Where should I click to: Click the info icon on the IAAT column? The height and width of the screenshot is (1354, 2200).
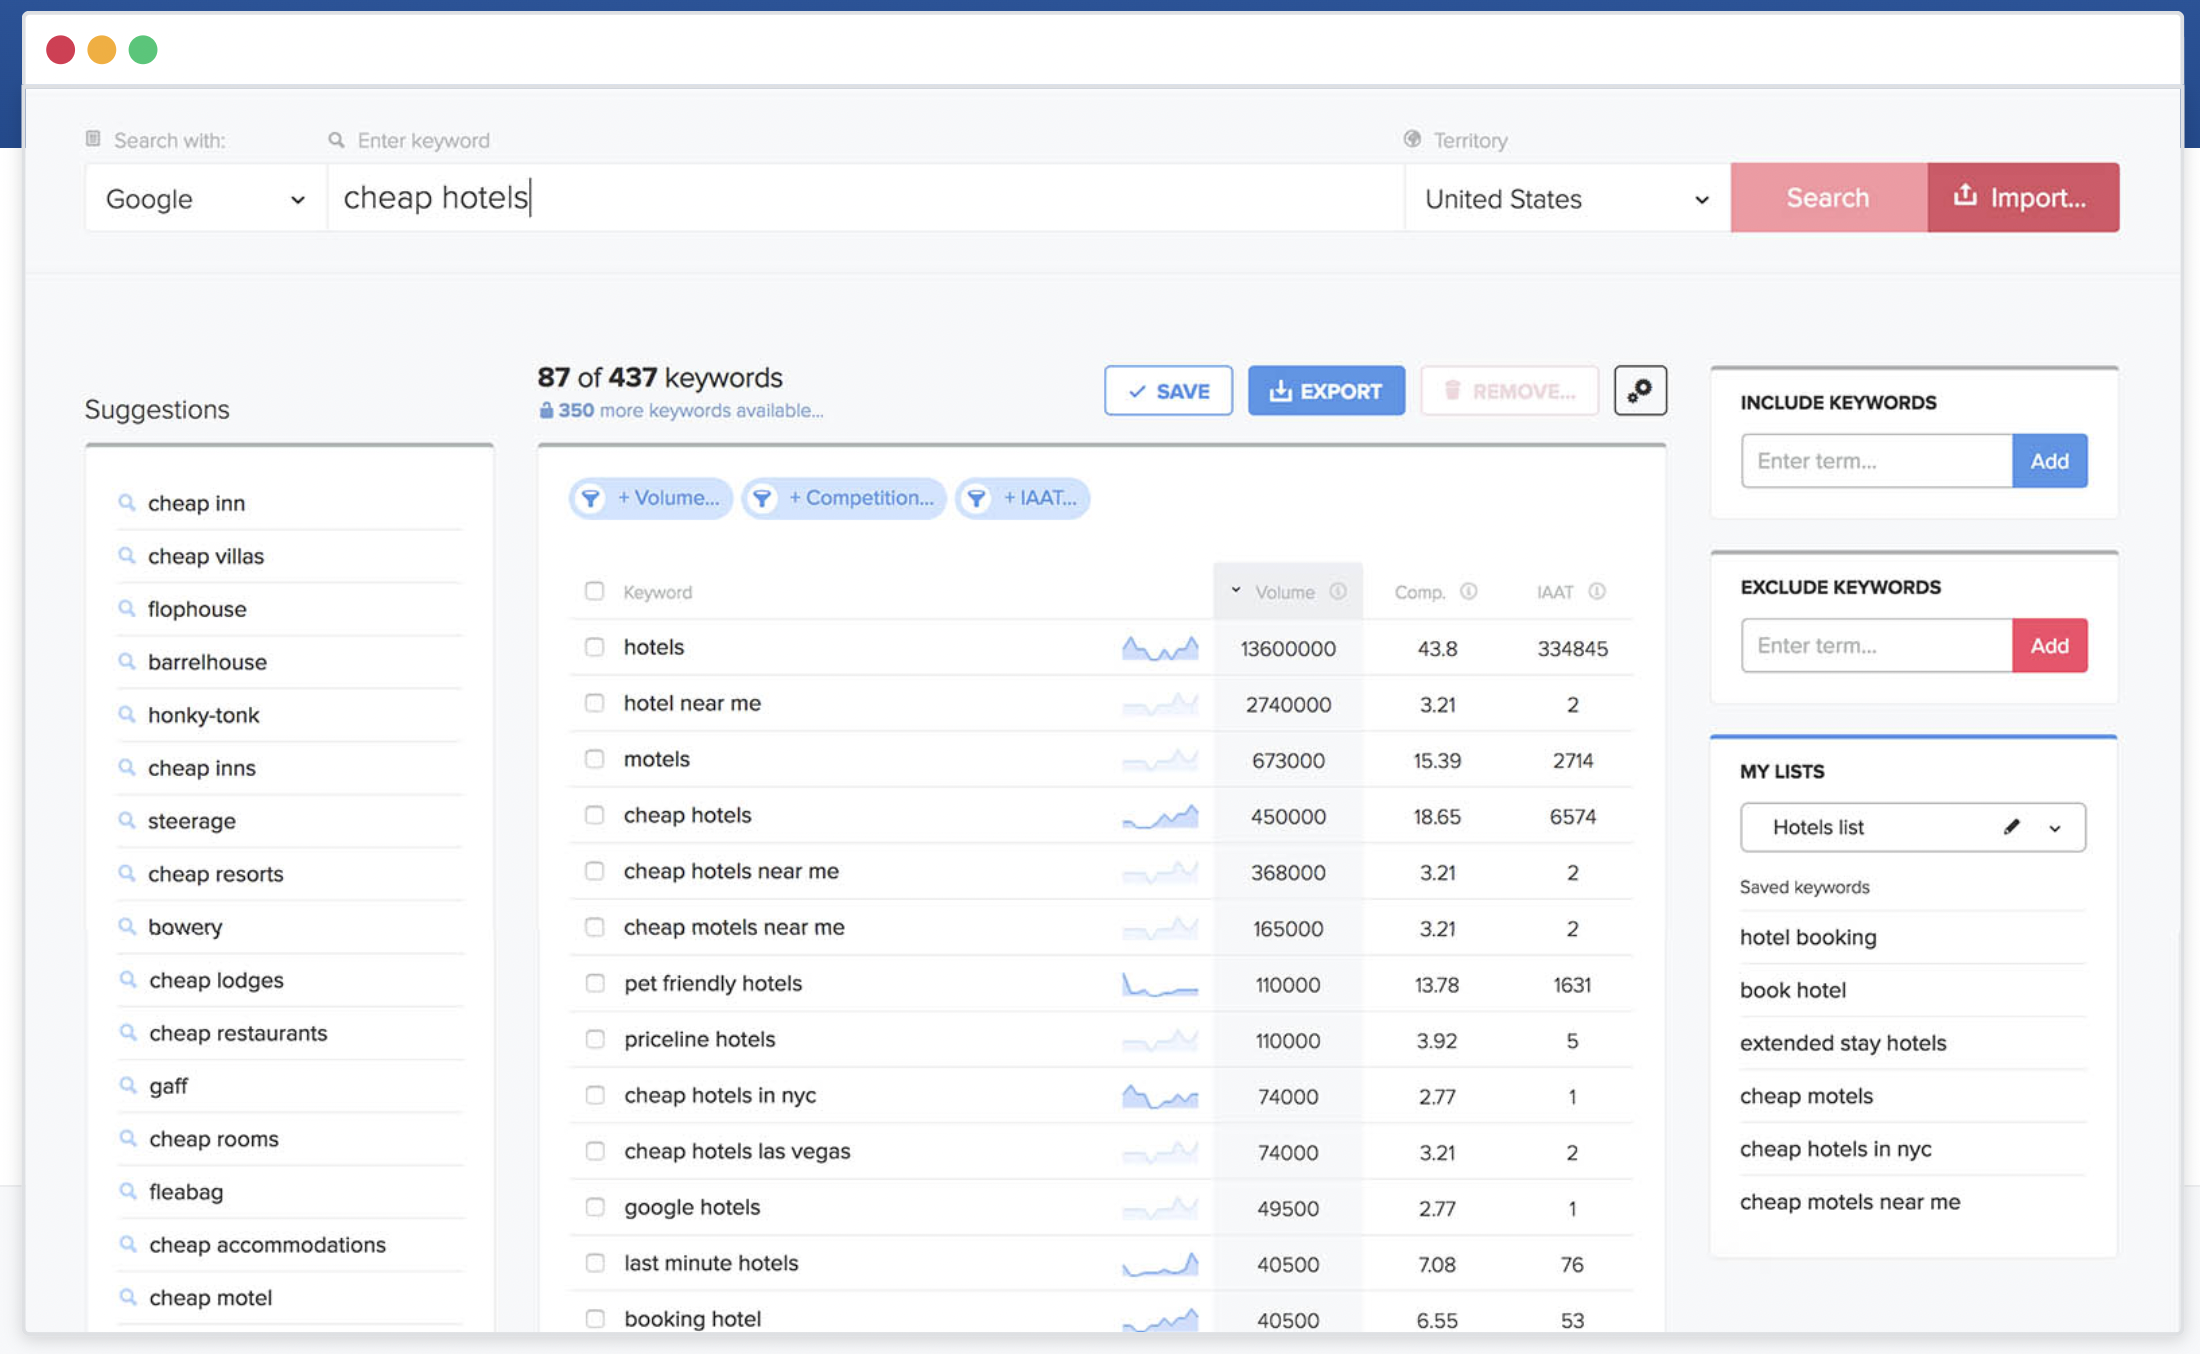point(1597,591)
